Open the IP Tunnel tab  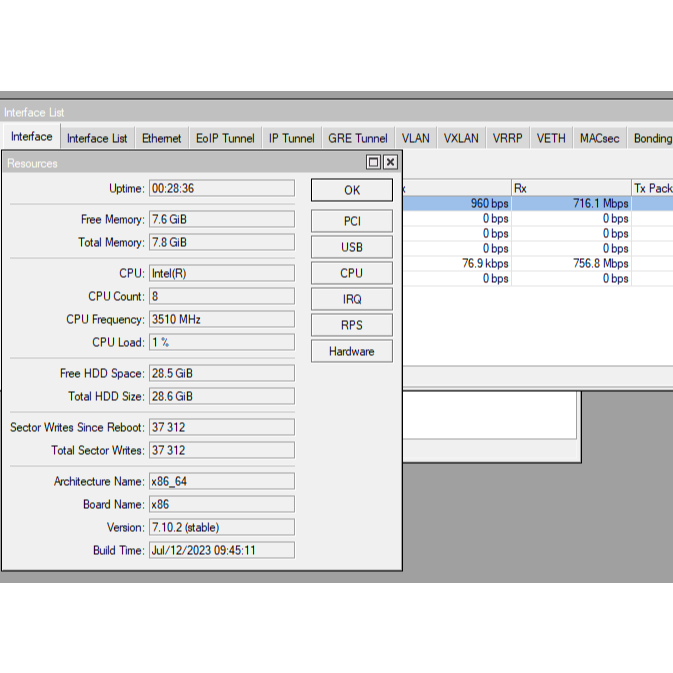coord(291,138)
